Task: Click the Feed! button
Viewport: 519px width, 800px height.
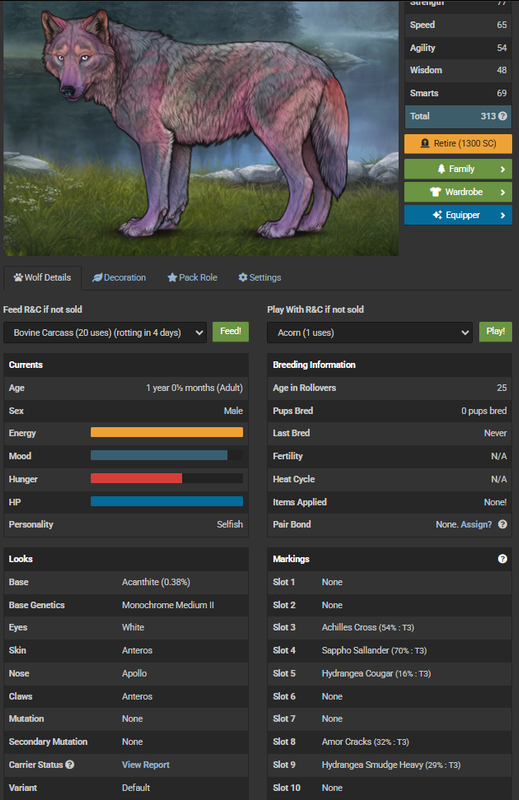Action: (231, 332)
